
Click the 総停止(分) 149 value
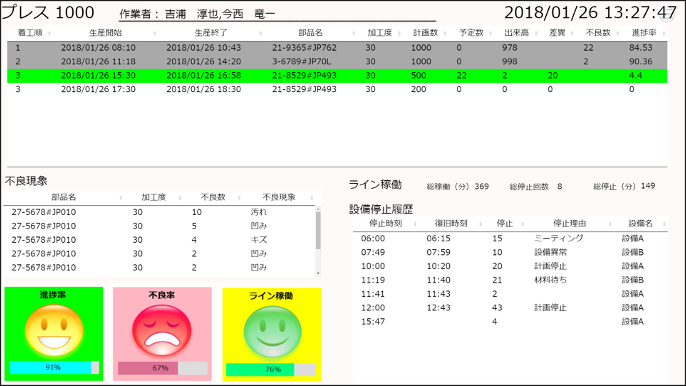click(x=648, y=186)
